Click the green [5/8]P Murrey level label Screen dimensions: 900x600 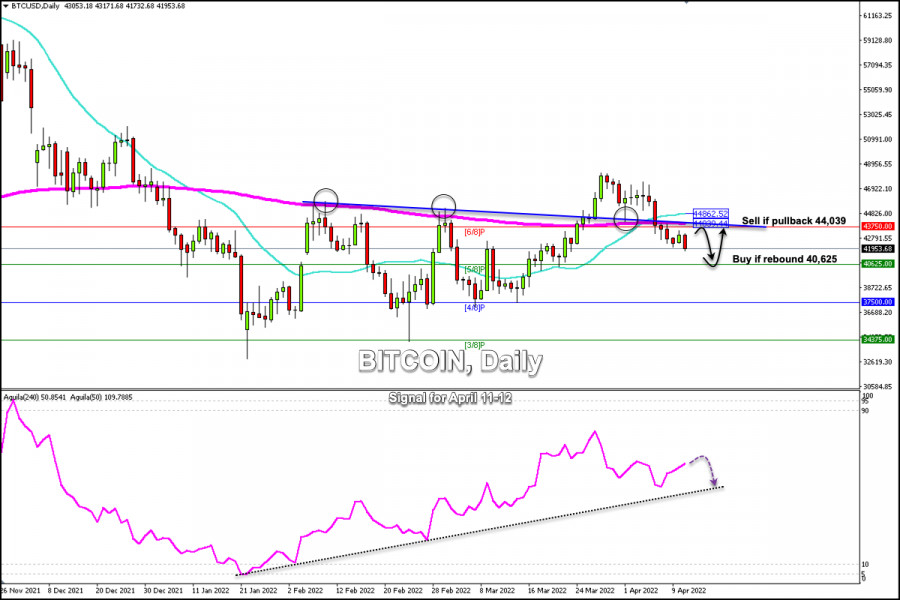tap(475, 269)
